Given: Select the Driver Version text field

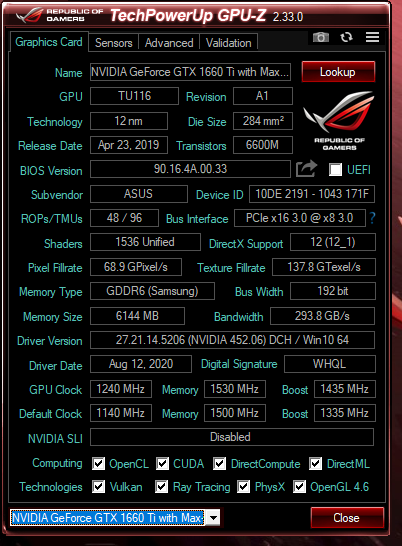Looking at the screenshot, I should point(232,340).
